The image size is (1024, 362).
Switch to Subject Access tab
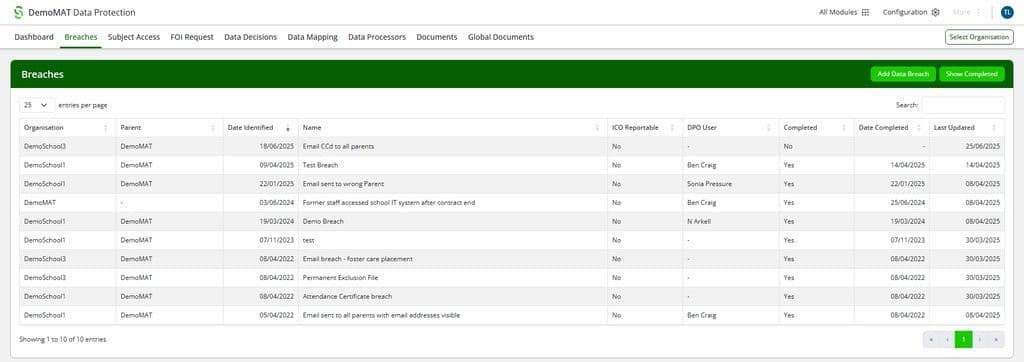point(134,37)
